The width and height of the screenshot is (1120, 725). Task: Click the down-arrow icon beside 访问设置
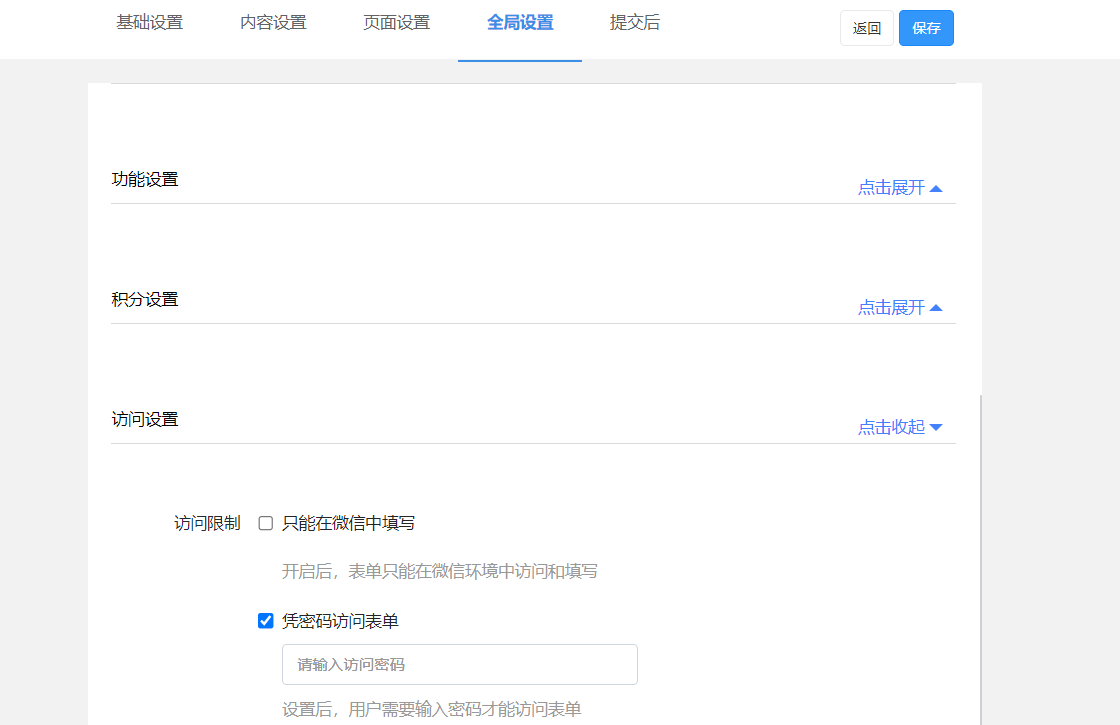coord(936,428)
